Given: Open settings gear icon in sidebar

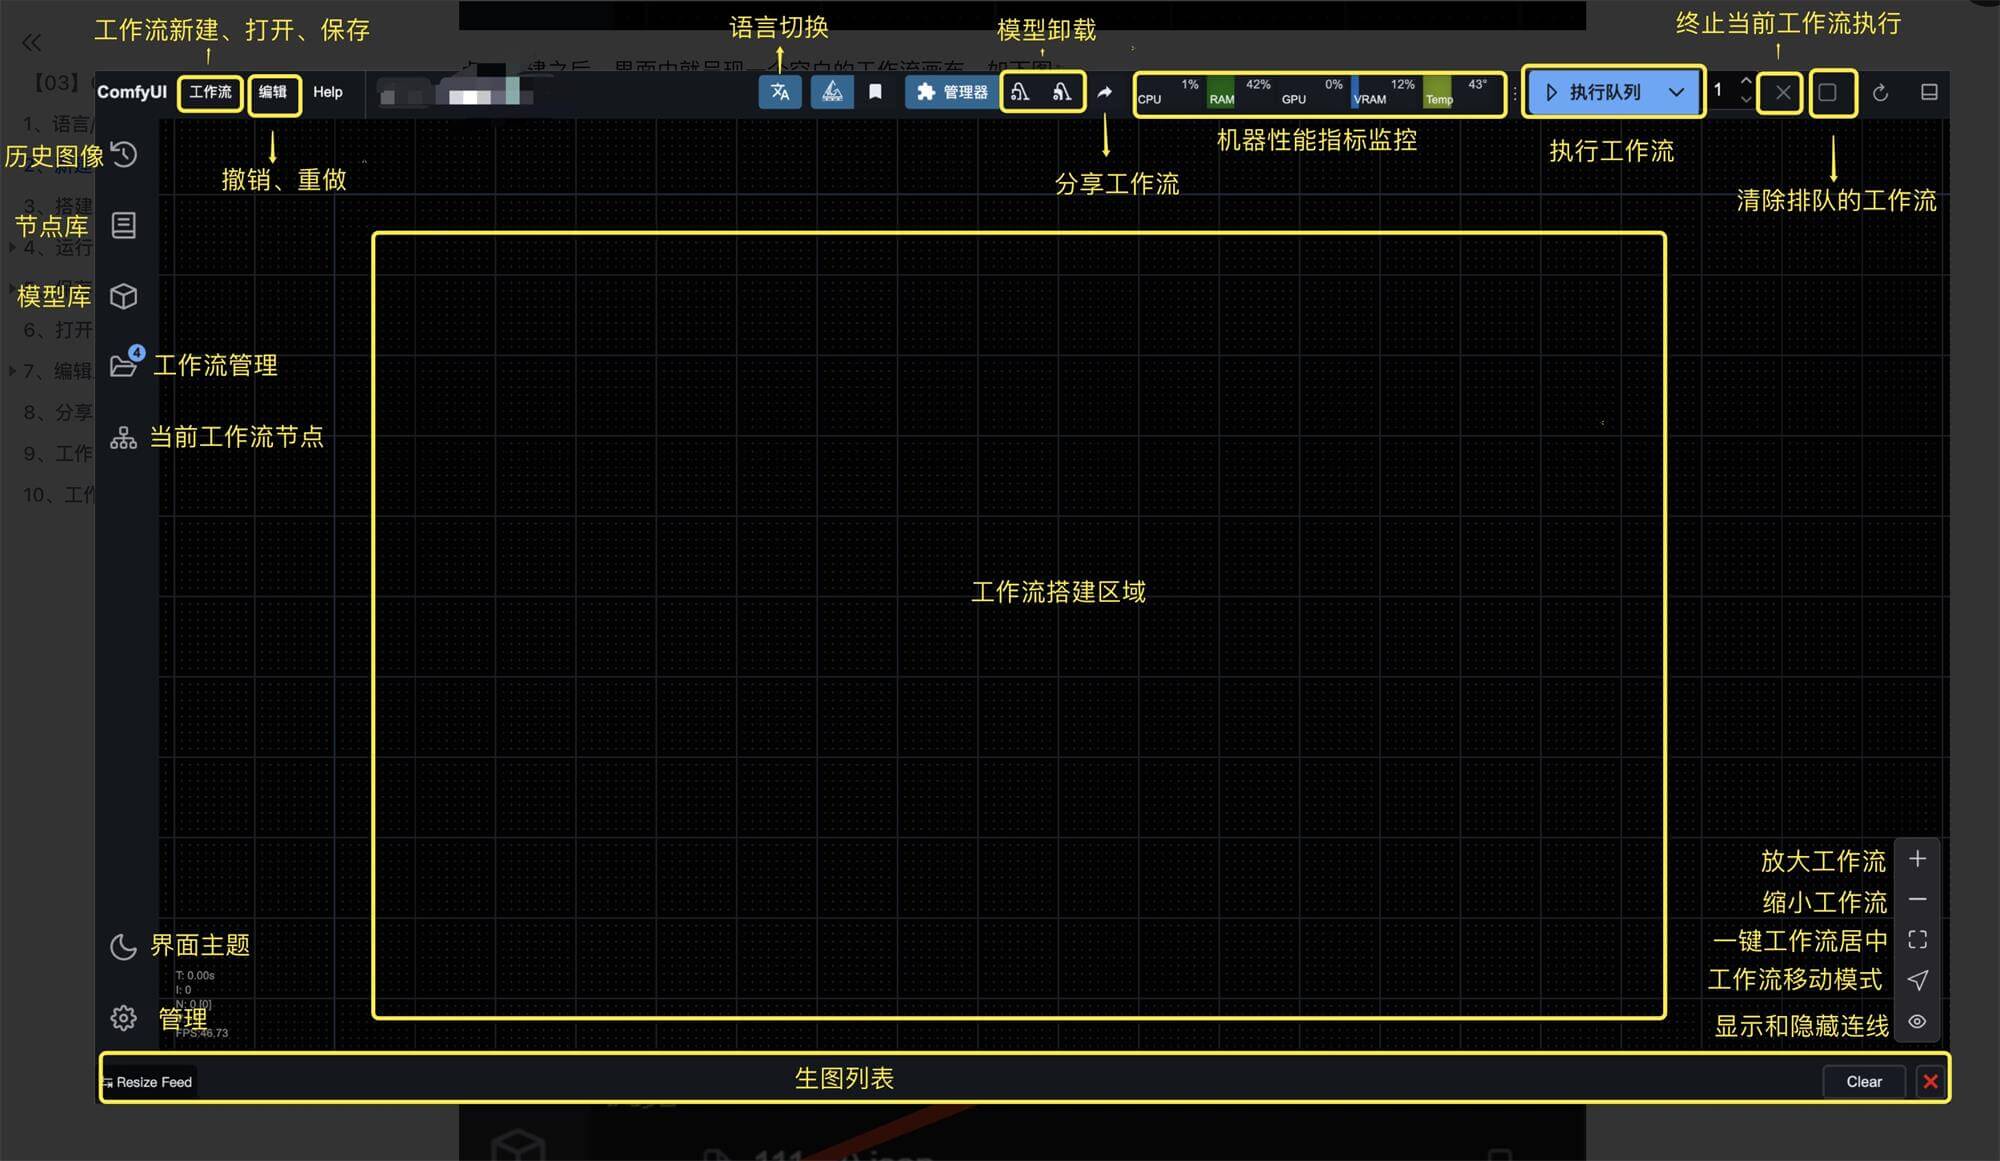Looking at the screenshot, I should pyautogui.click(x=124, y=1018).
